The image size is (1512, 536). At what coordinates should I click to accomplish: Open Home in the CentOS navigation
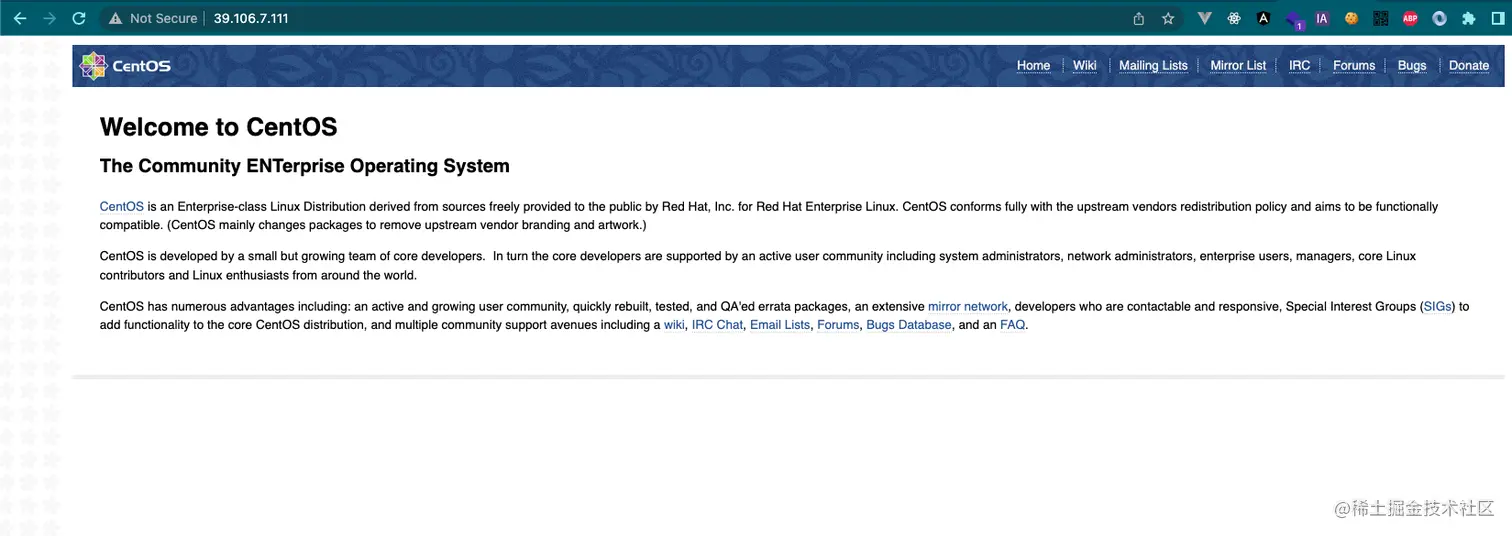point(1033,66)
